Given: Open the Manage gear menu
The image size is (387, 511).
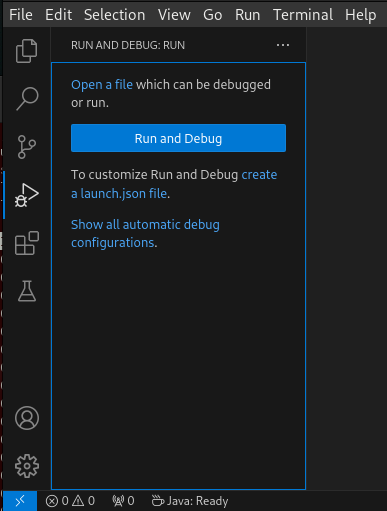Looking at the screenshot, I should (27, 466).
